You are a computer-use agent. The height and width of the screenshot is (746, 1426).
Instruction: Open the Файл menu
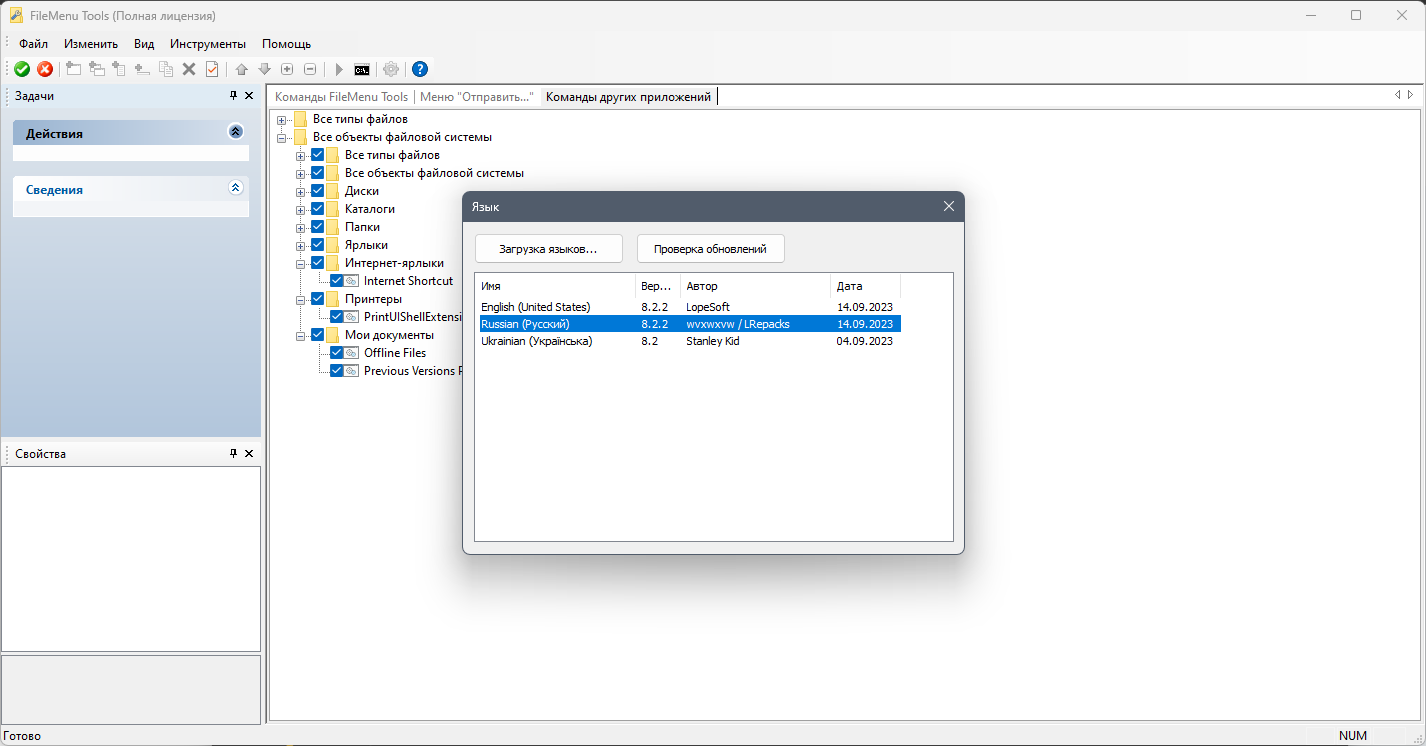point(33,44)
